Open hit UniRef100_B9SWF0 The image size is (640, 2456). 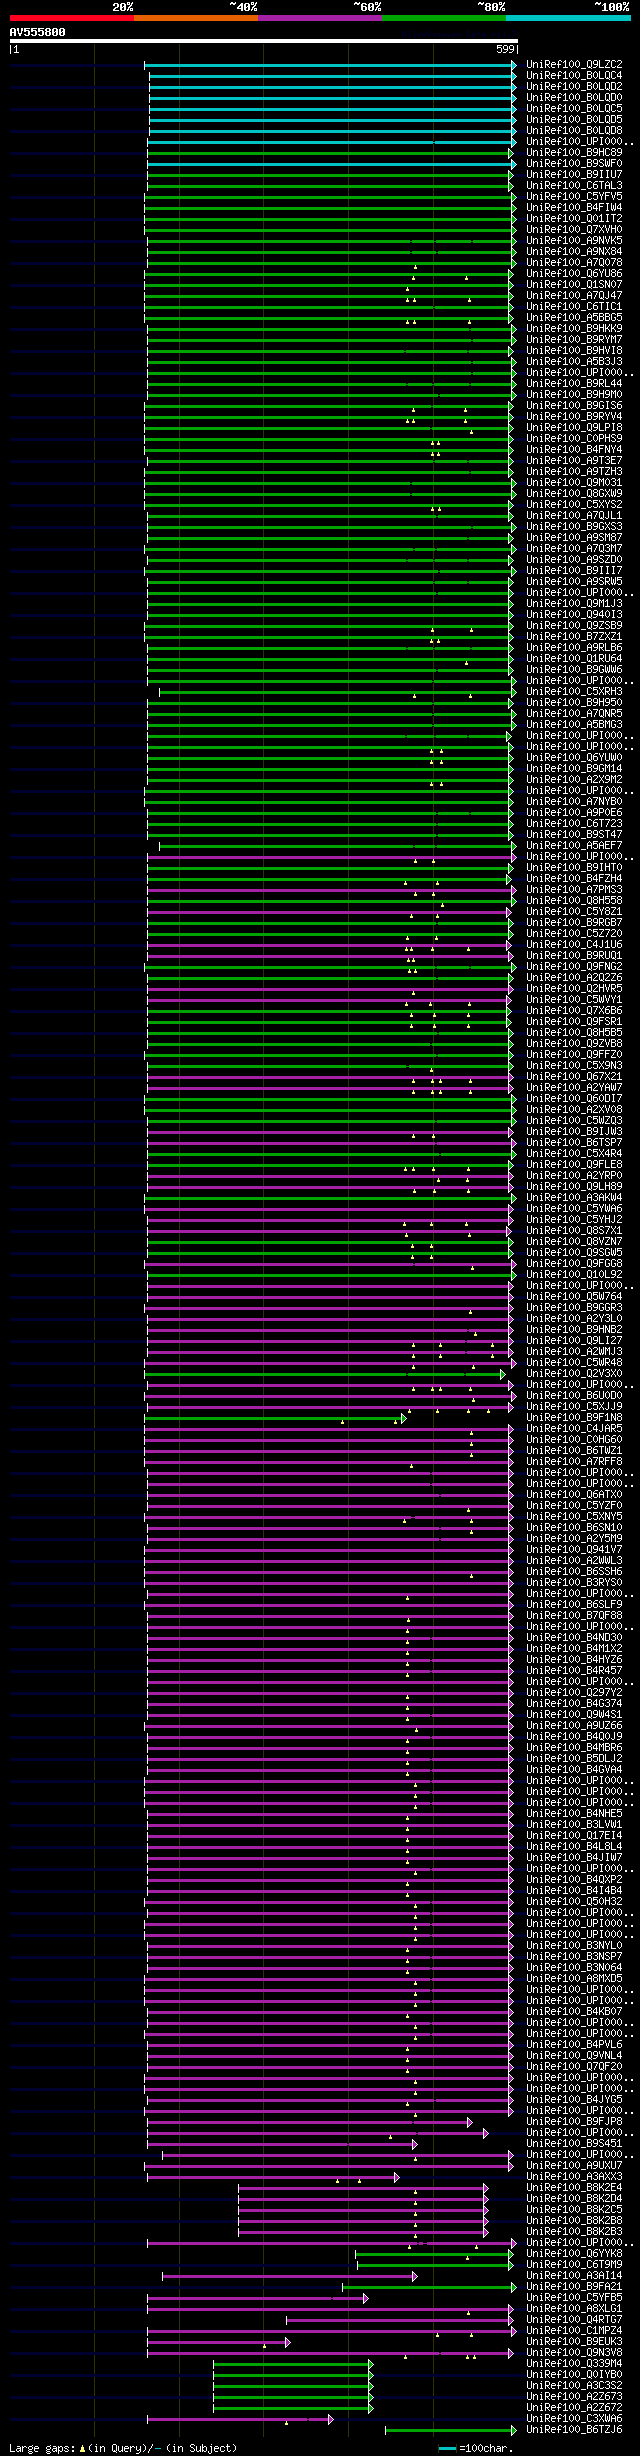[574, 164]
